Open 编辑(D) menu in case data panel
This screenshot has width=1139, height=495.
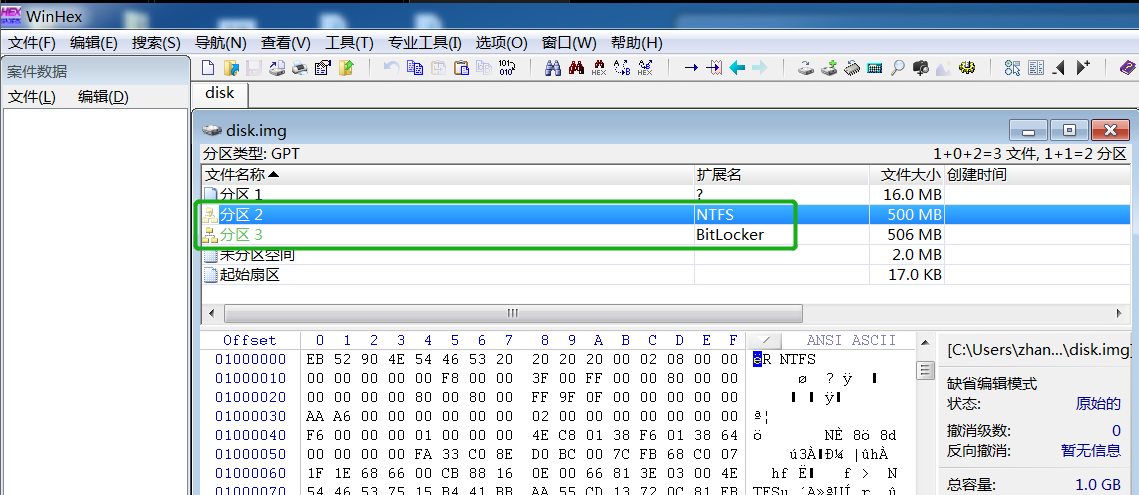pyautogui.click(x=103, y=97)
